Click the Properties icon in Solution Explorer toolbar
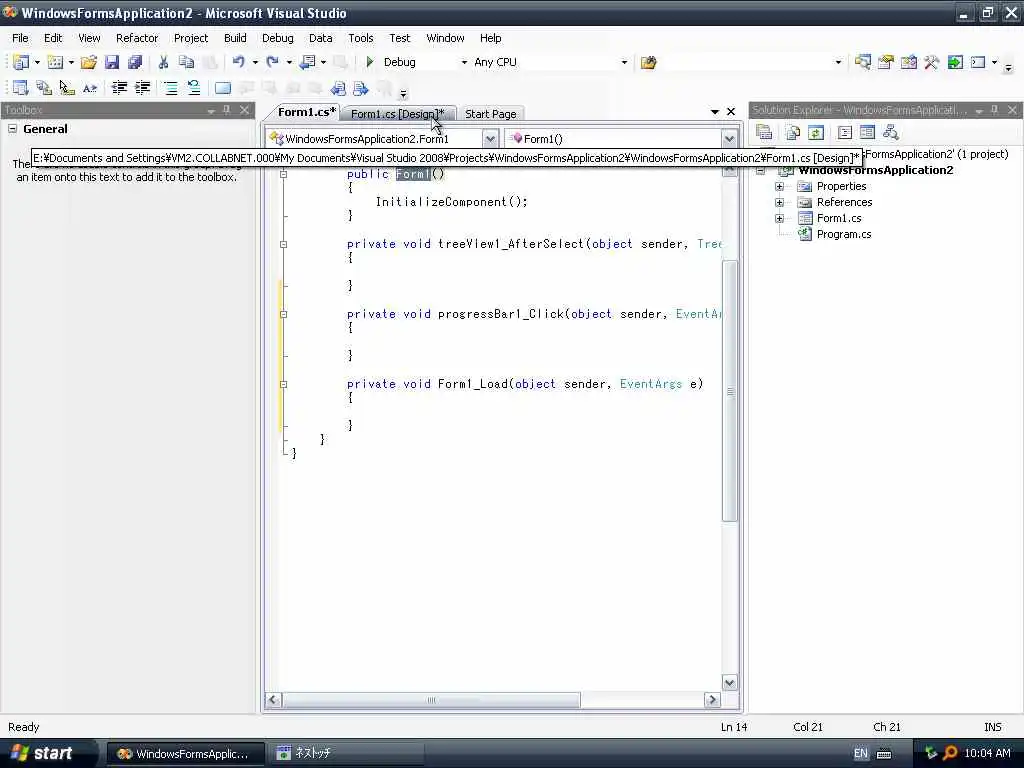The height and width of the screenshot is (768, 1024). pyautogui.click(x=764, y=133)
